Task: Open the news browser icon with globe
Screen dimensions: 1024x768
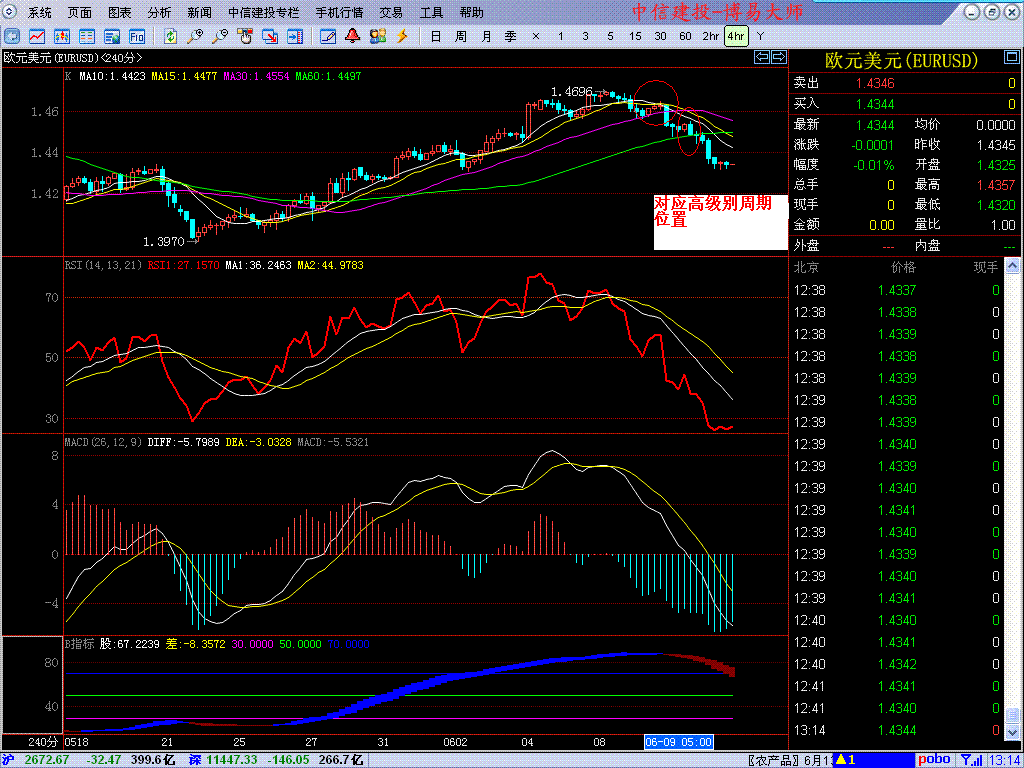Action: click(x=112, y=36)
